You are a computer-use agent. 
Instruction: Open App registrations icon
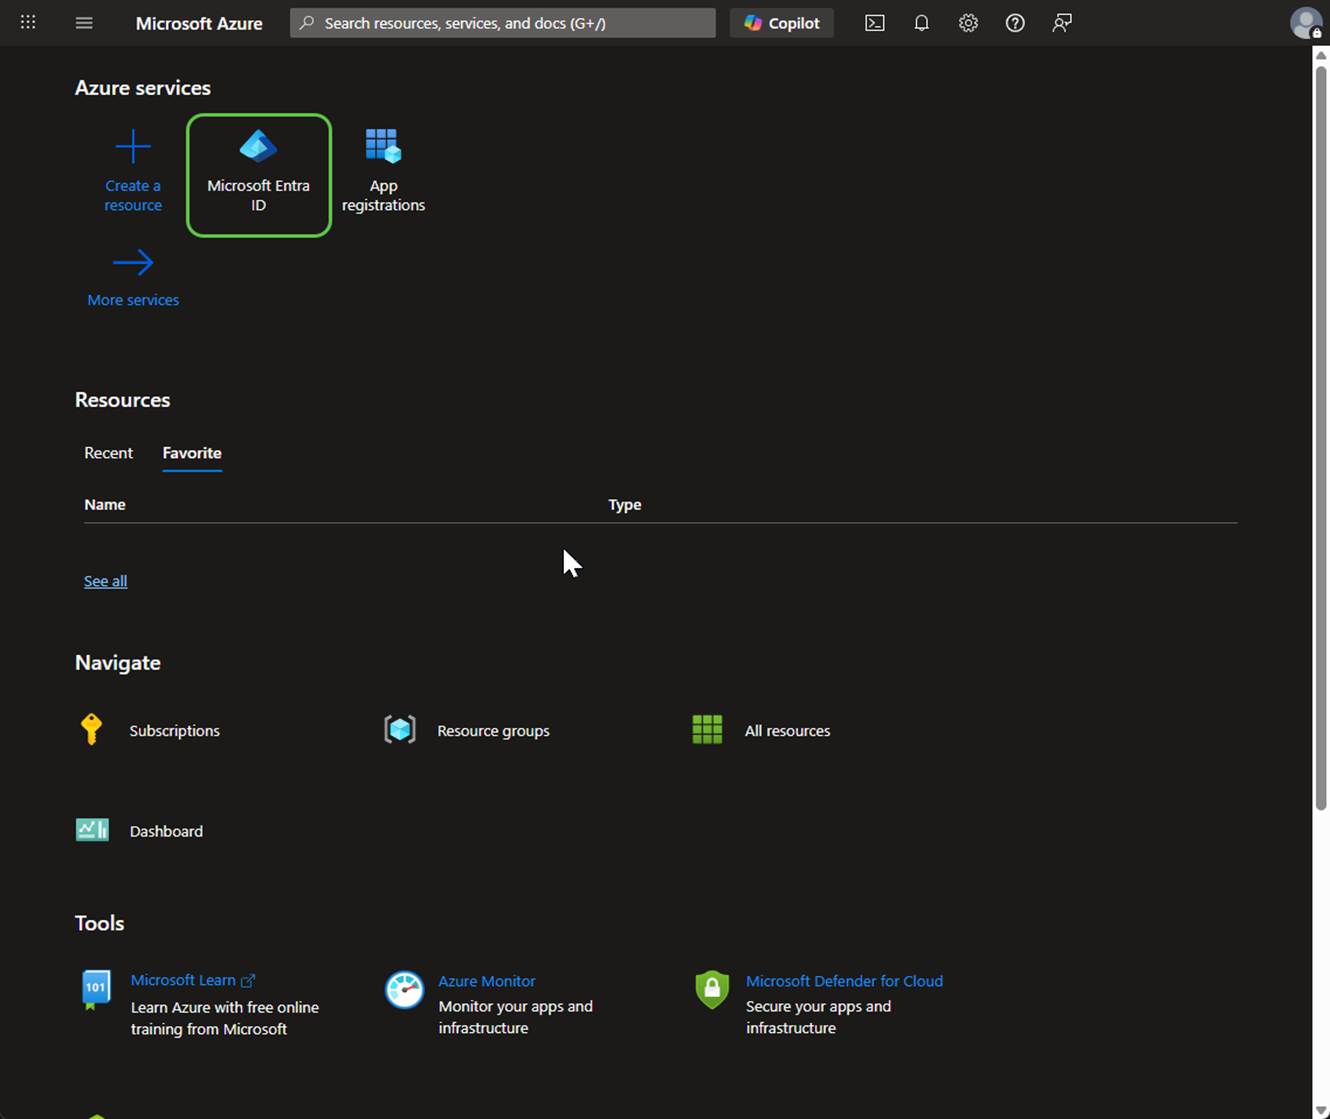point(383,147)
